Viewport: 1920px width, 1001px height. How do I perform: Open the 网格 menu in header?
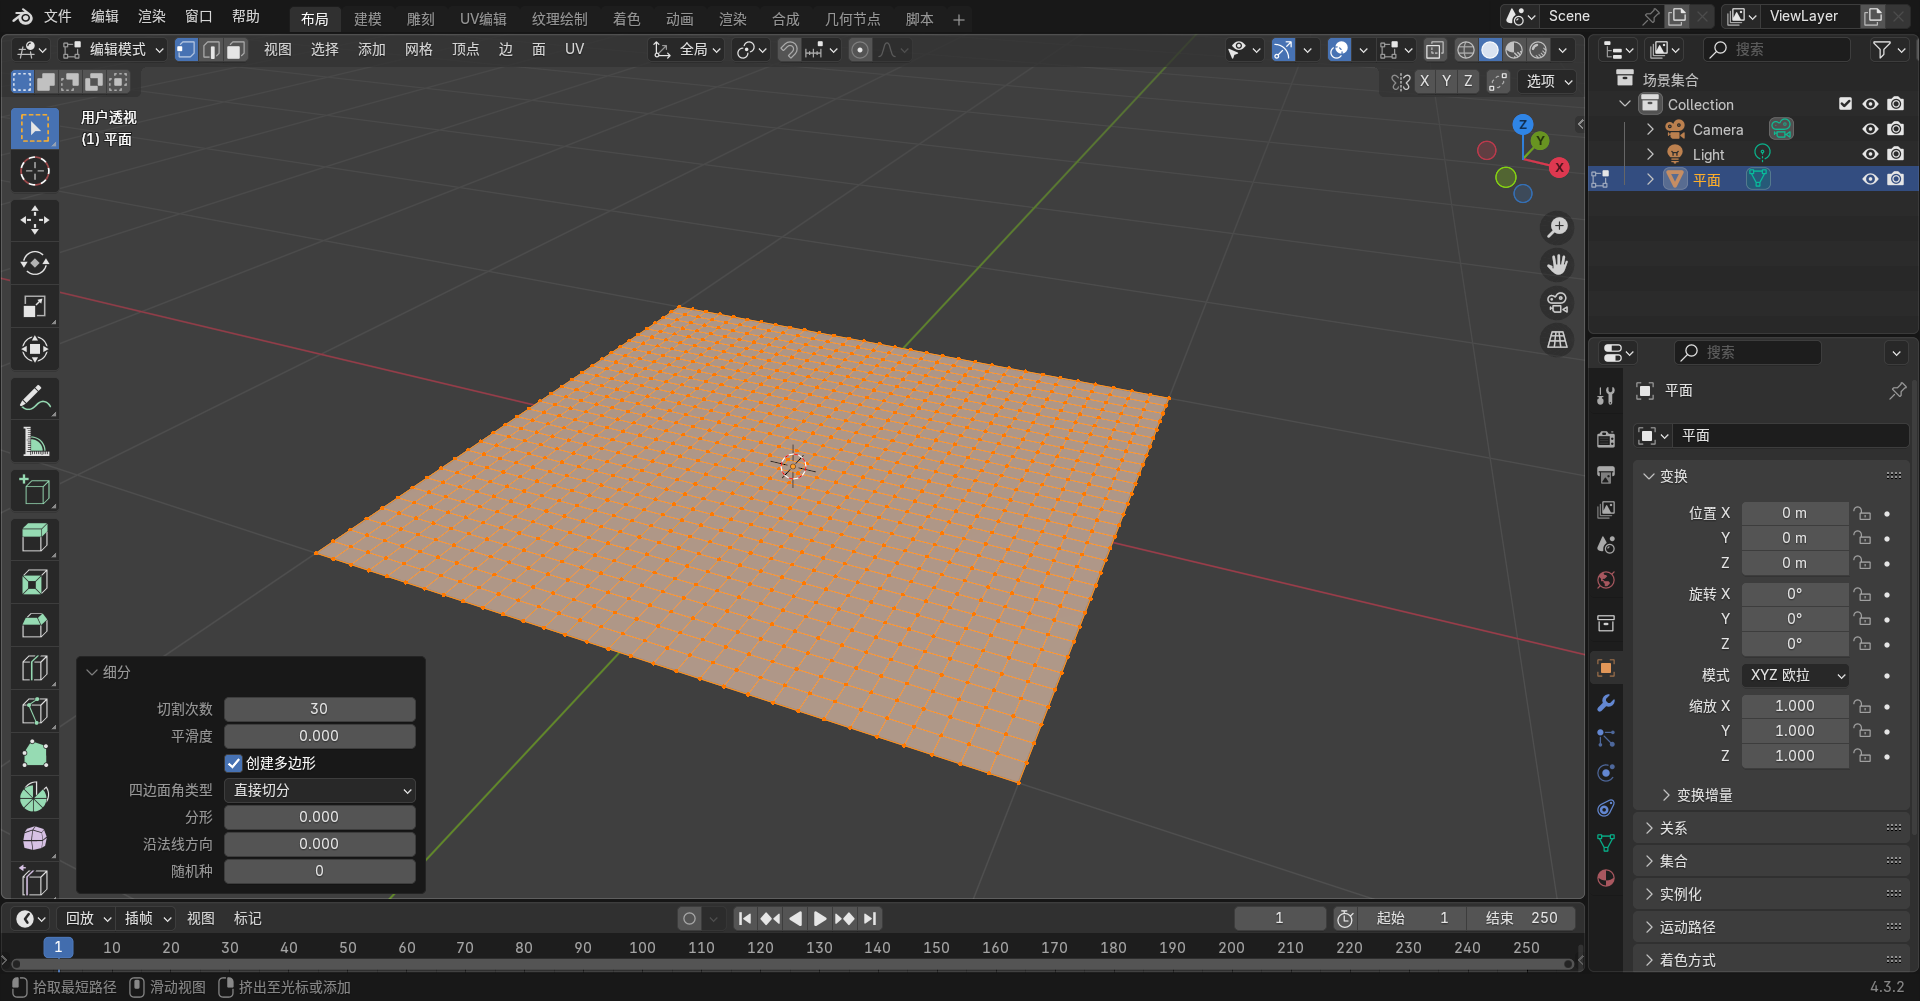[x=418, y=50]
